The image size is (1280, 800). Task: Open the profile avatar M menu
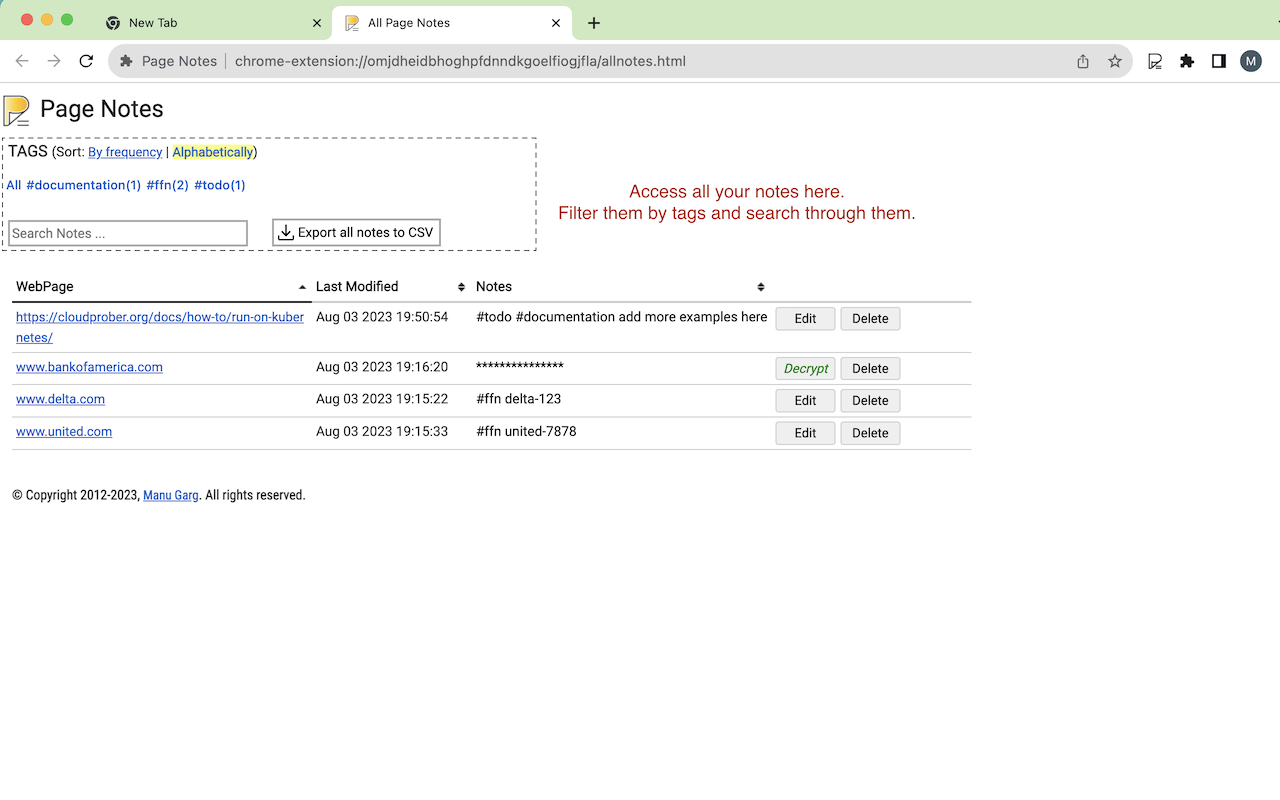tap(1251, 61)
